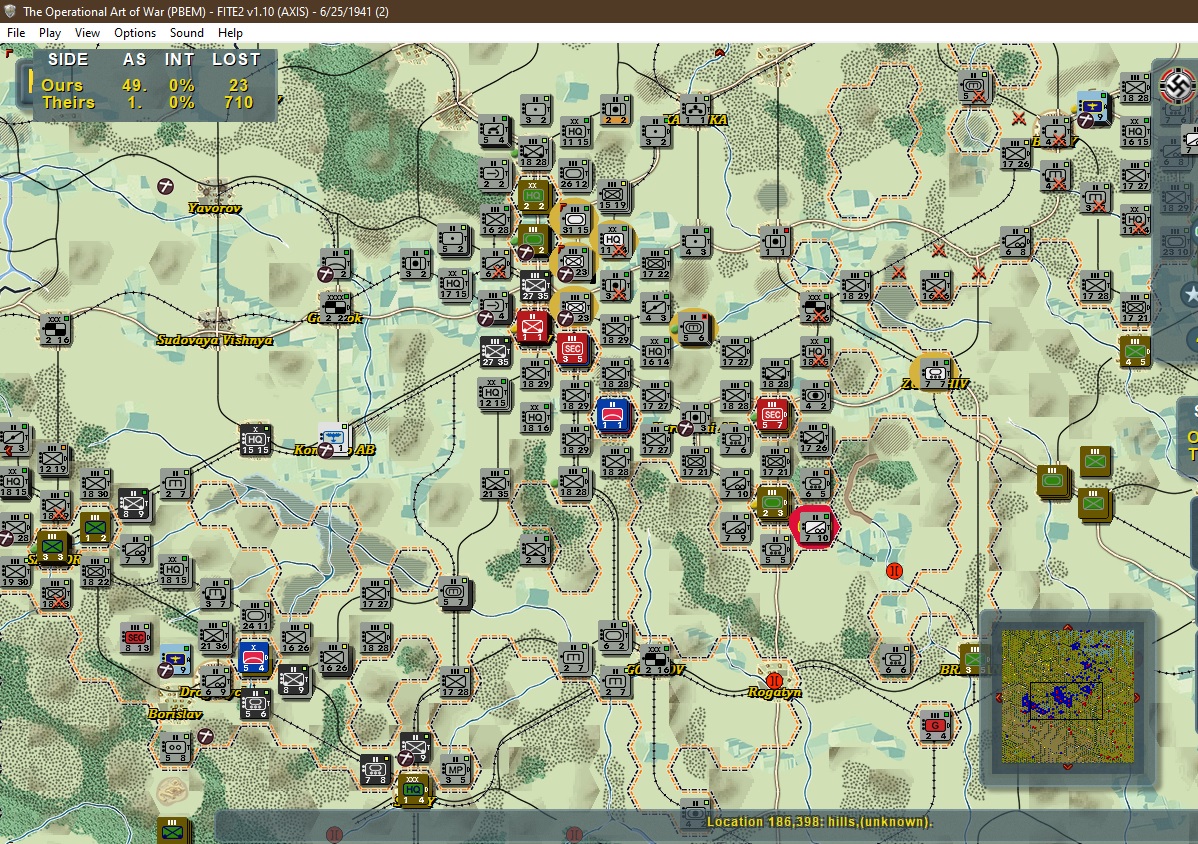Select the olive 2 3 armor unit
1198x844 pixels.
[772, 504]
